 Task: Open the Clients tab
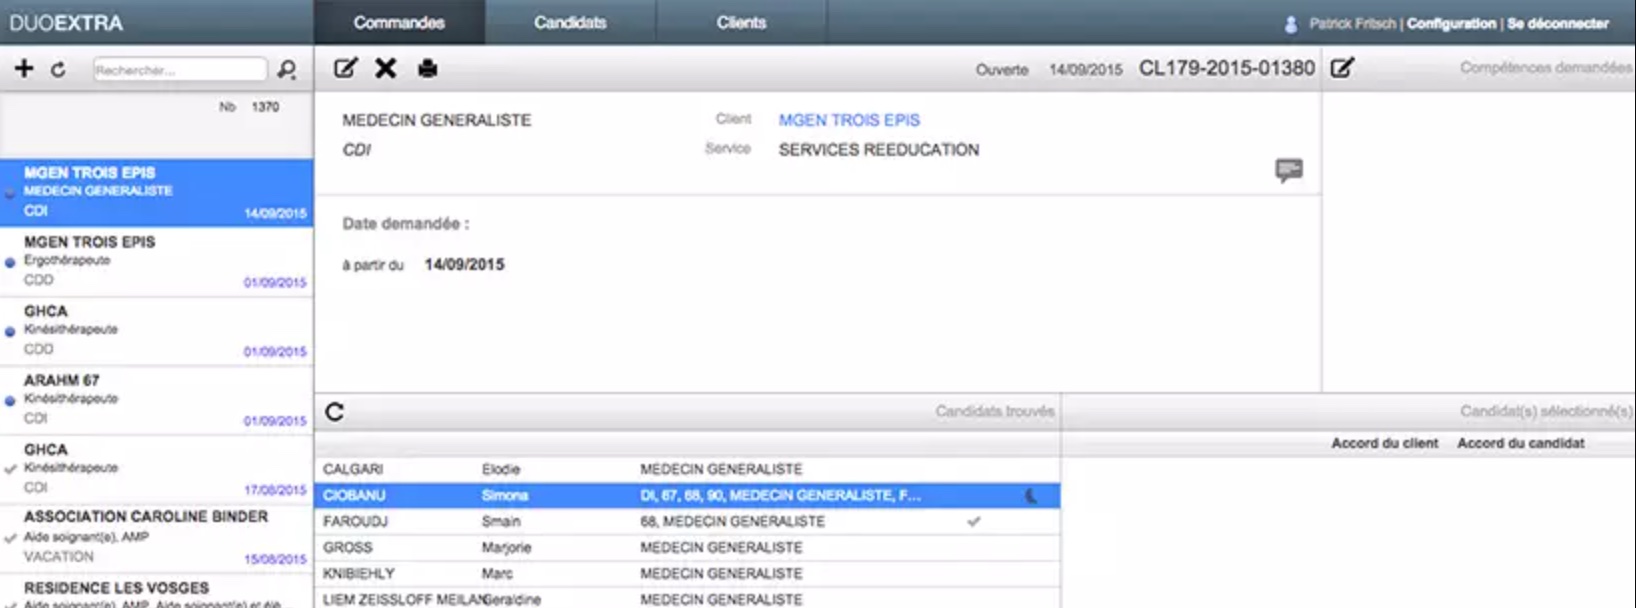741,22
